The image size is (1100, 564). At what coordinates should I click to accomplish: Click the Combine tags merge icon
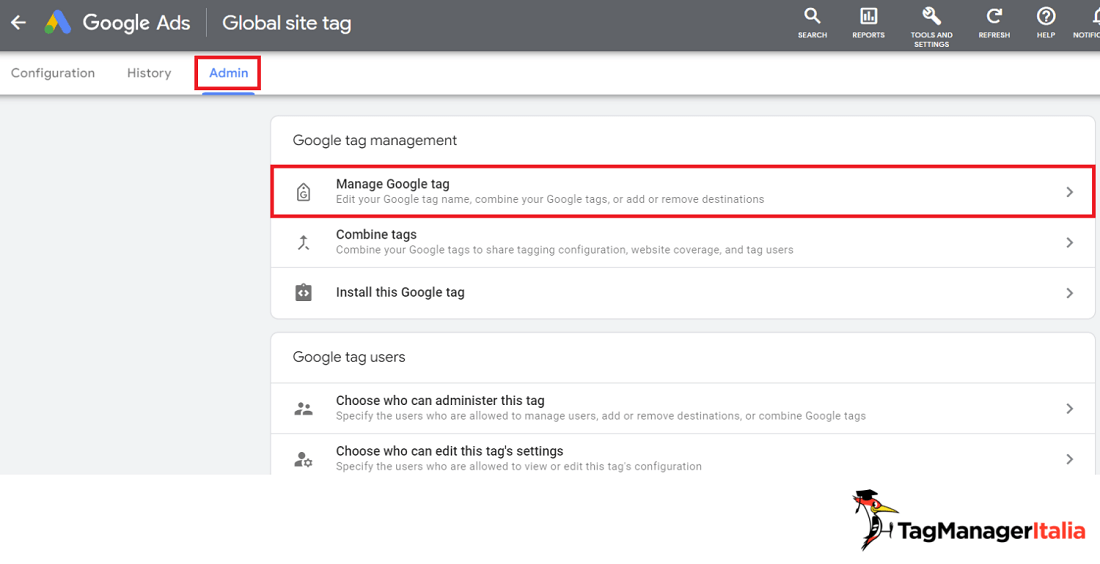(x=303, y=243)
